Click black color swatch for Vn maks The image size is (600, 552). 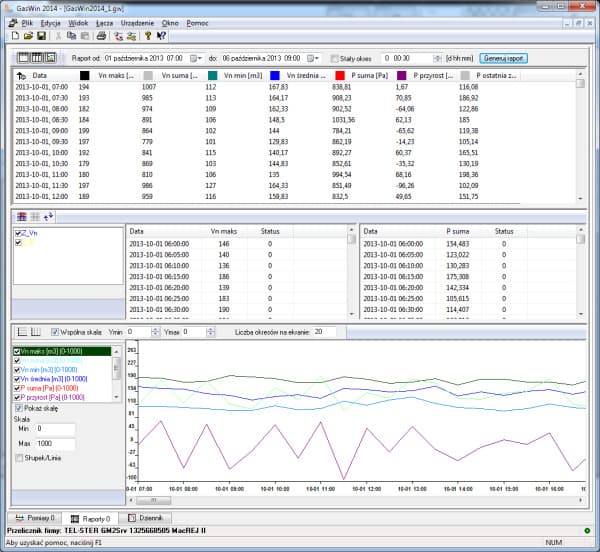click(x=85, y=76)
